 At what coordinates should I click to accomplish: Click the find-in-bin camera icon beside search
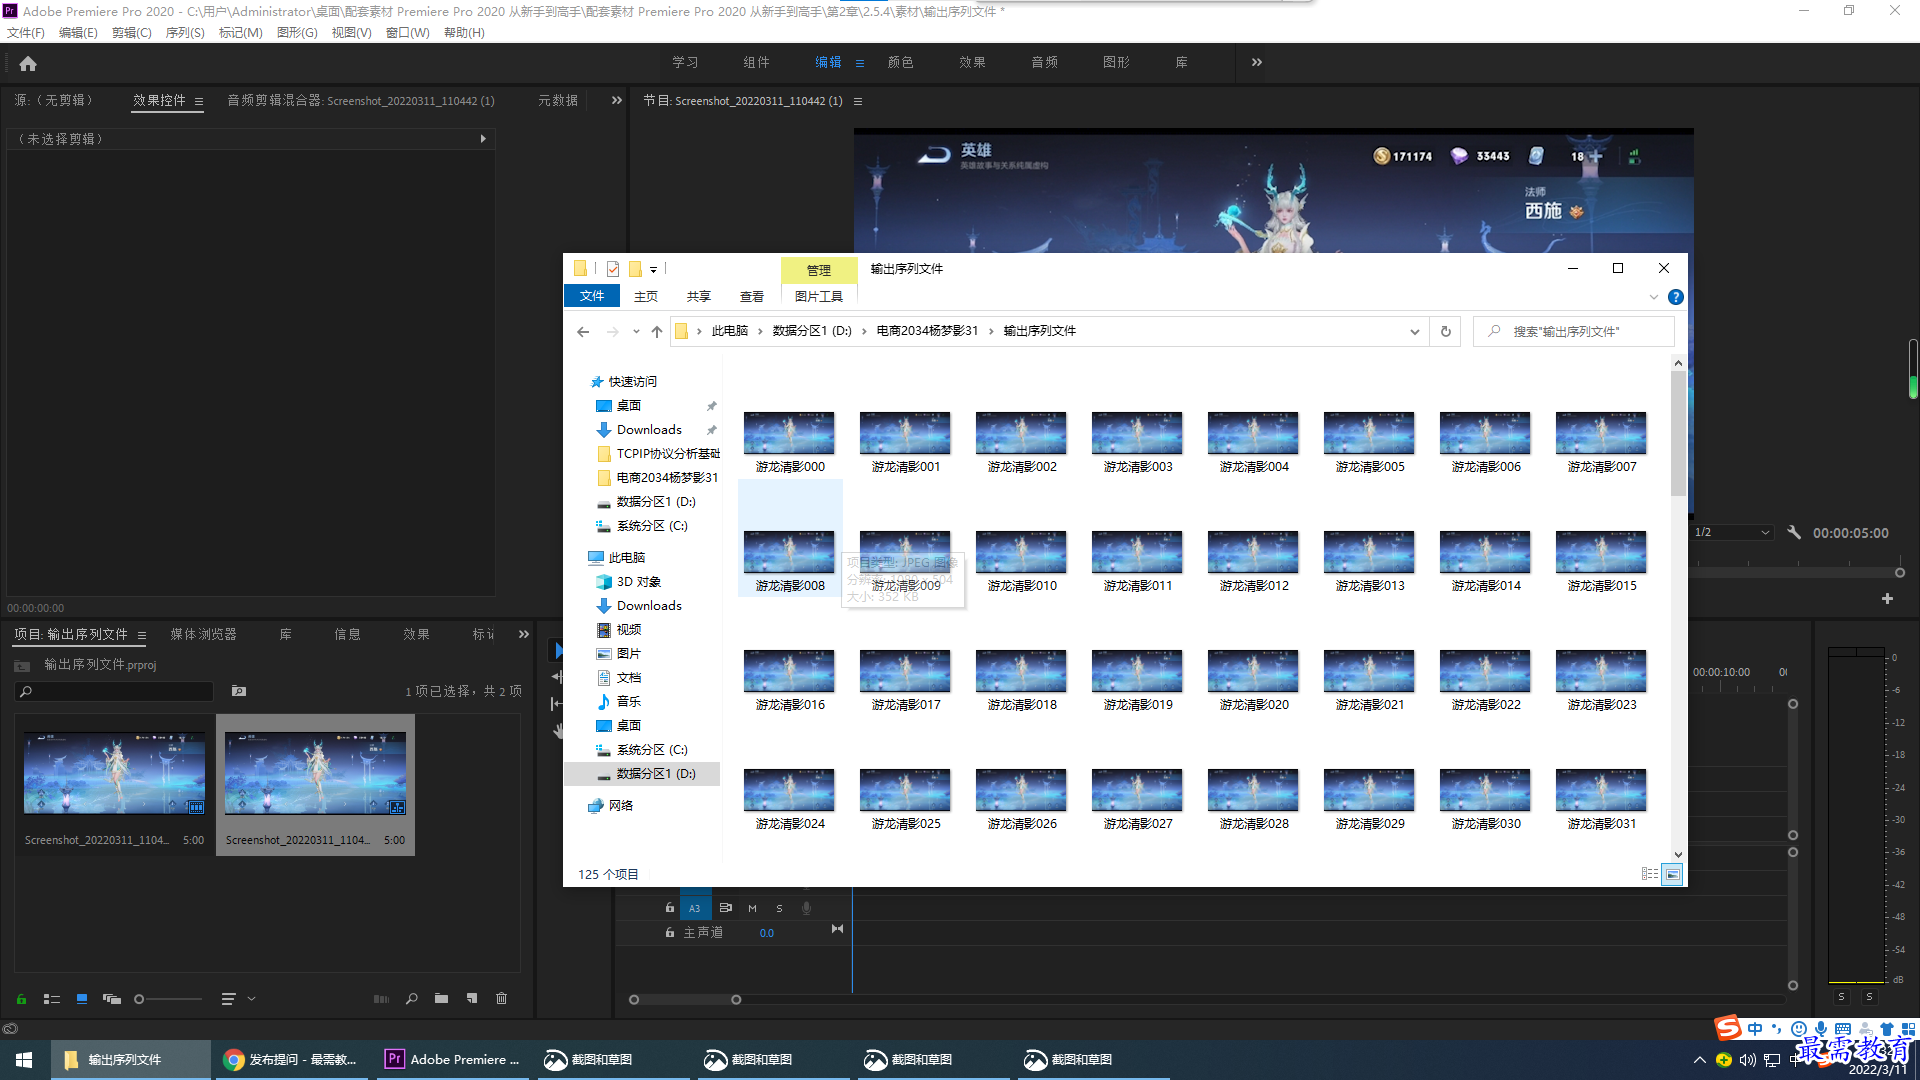(x=239, y=691)
